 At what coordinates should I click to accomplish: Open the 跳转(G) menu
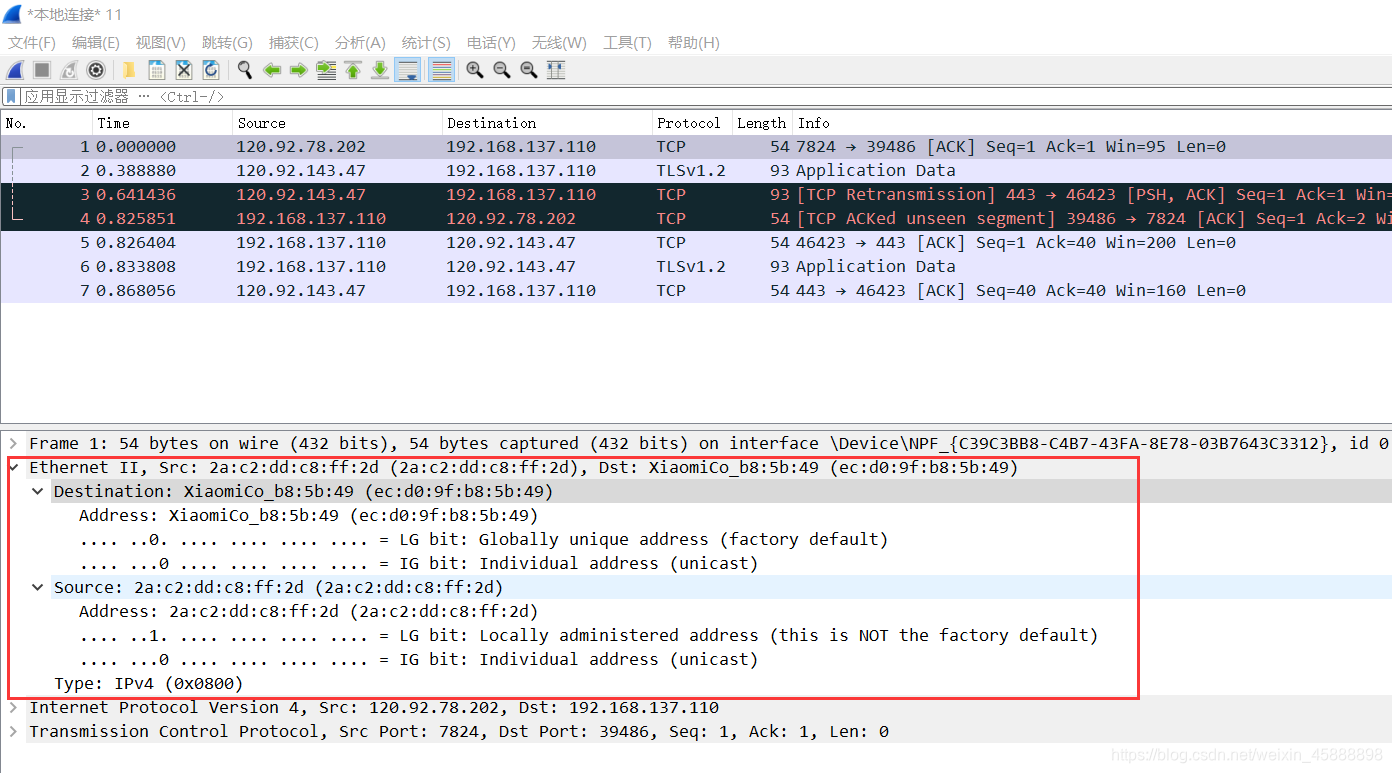click(227, 43)
